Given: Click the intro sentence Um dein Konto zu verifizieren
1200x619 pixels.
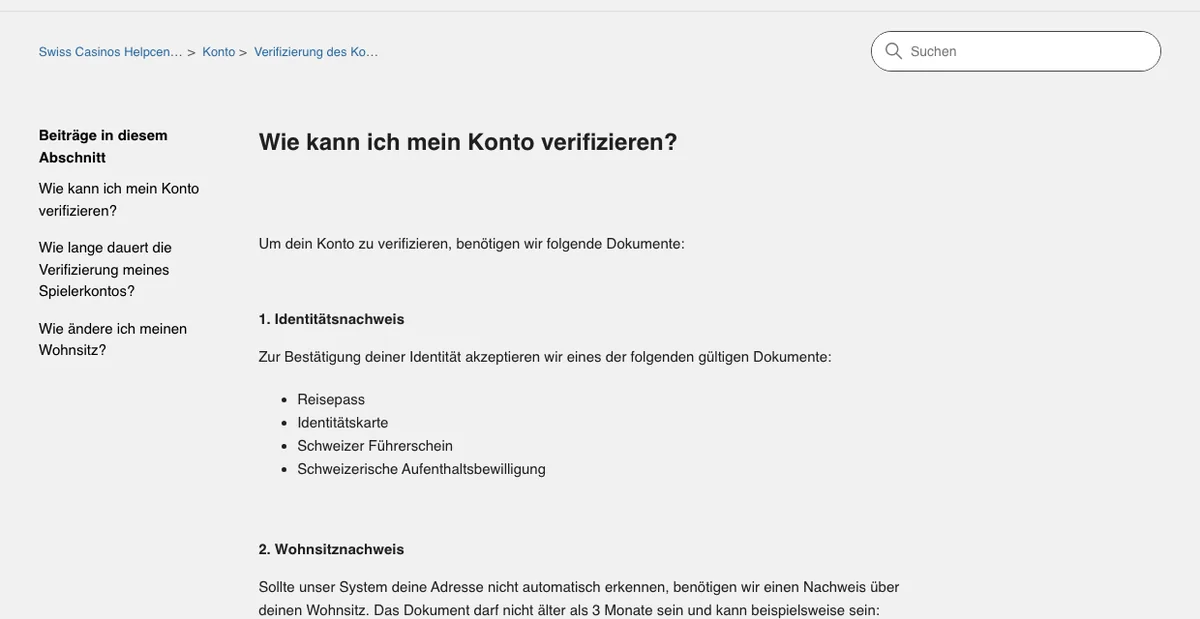Looking at the screenshot, I should tap(472, 243).
